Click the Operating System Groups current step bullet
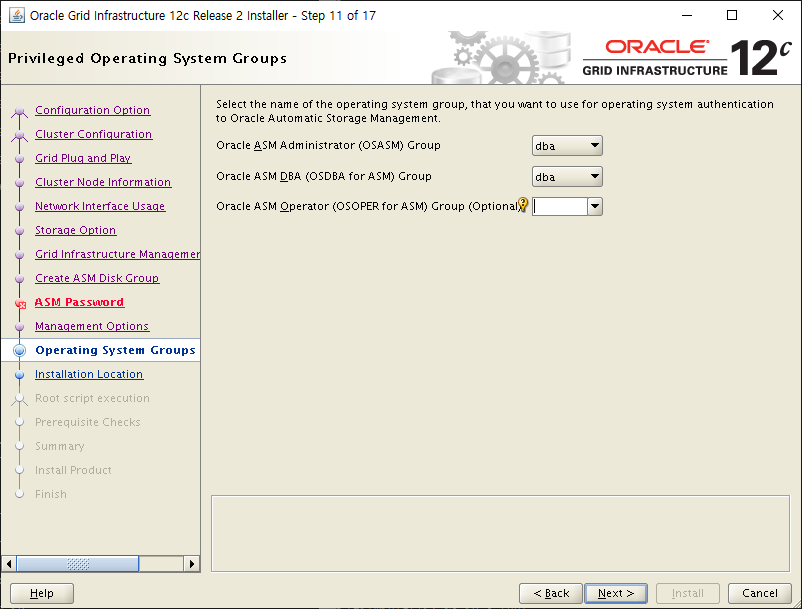 tap(19, 350)
